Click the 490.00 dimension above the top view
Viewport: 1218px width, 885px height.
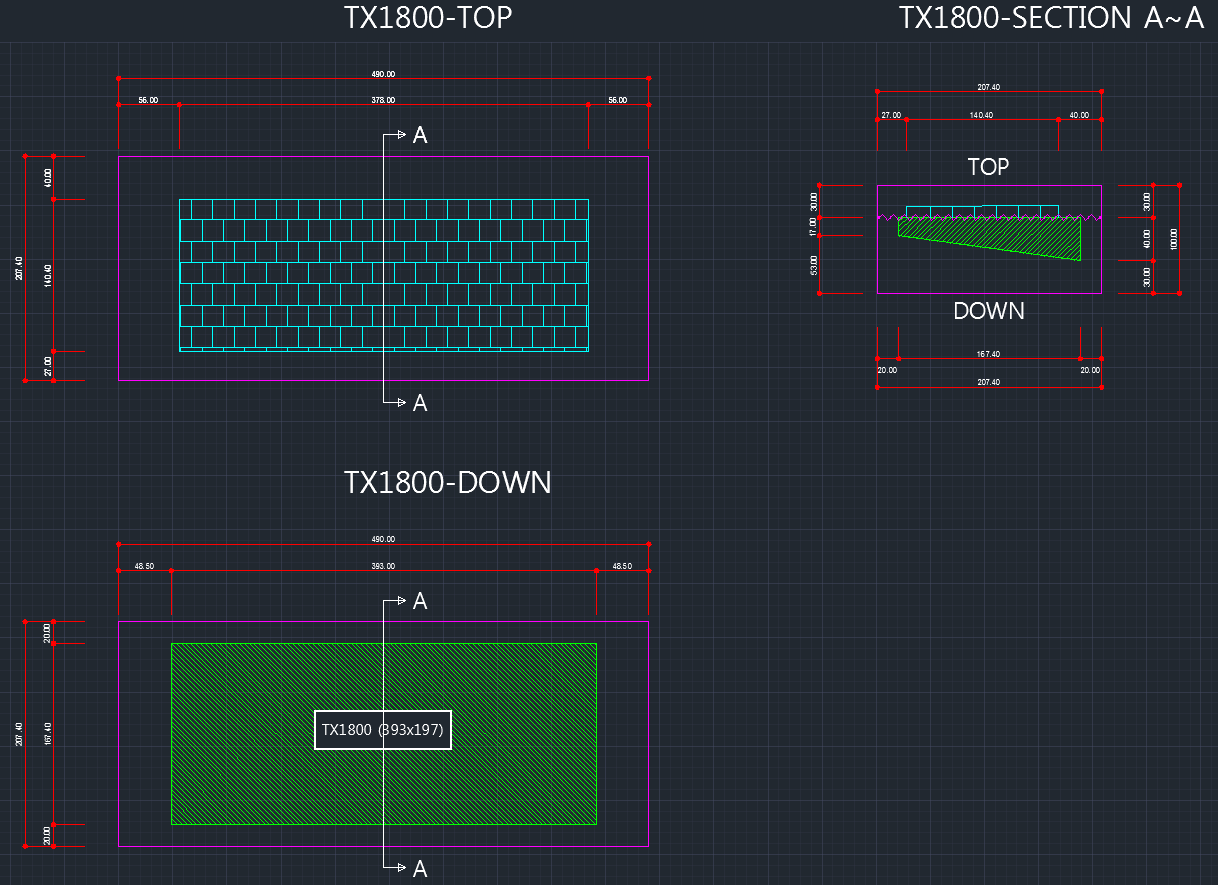(x=383, y=74)
